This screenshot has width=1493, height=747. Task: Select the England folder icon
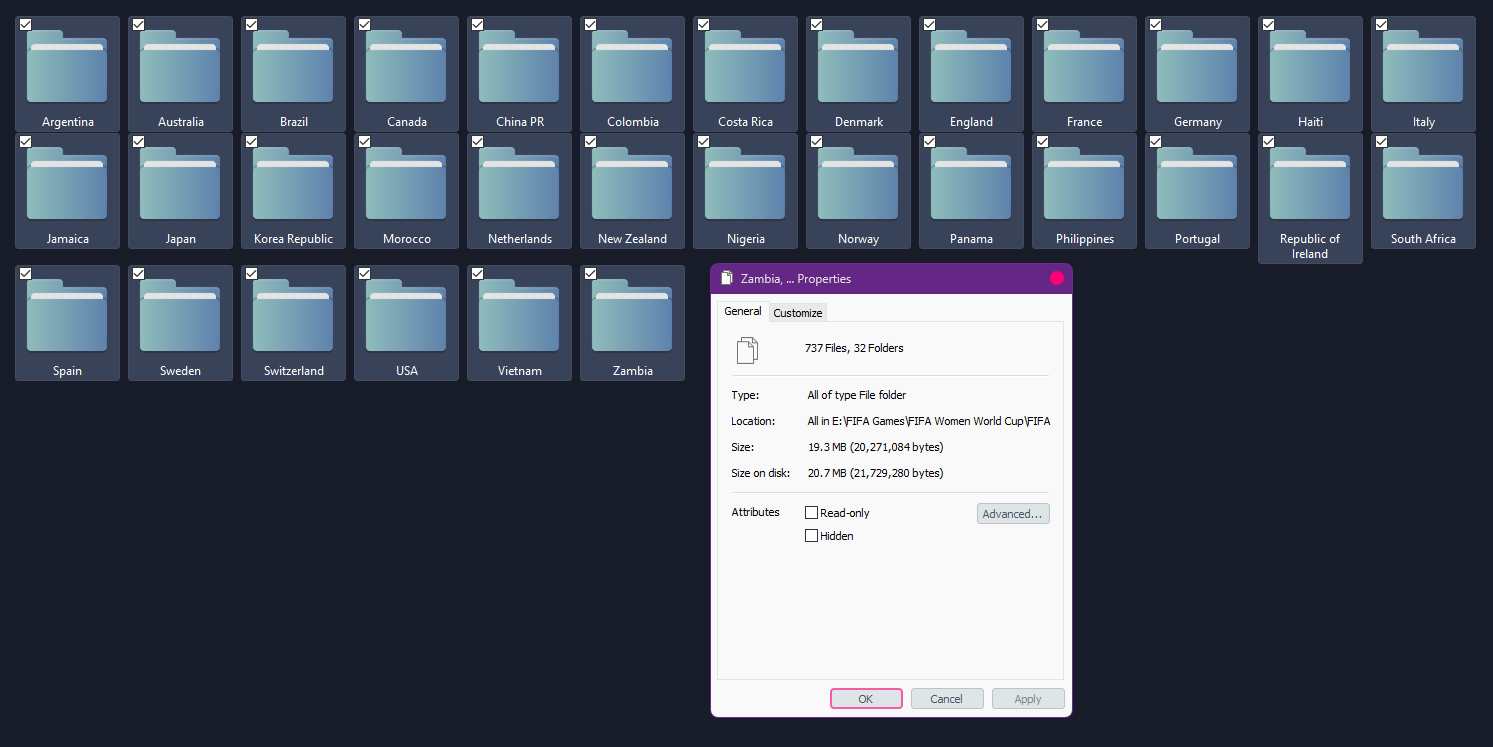971,67
